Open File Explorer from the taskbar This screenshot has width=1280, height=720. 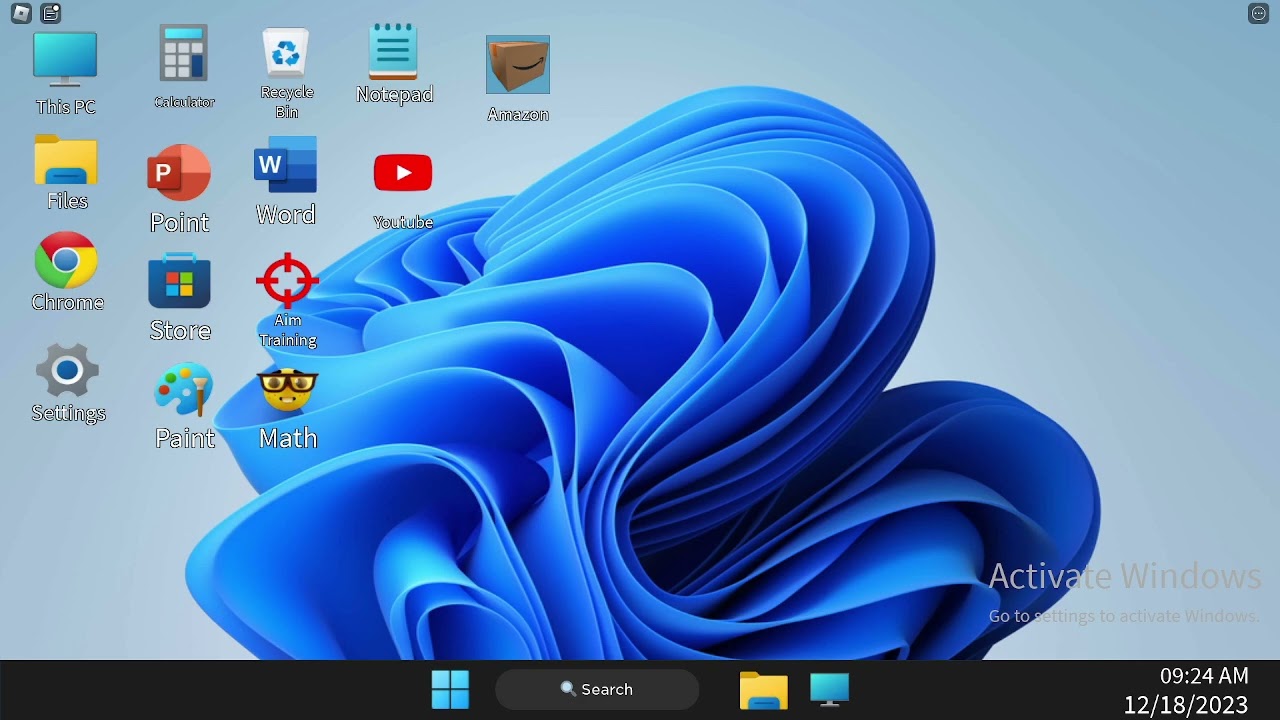tap(763, 690)
